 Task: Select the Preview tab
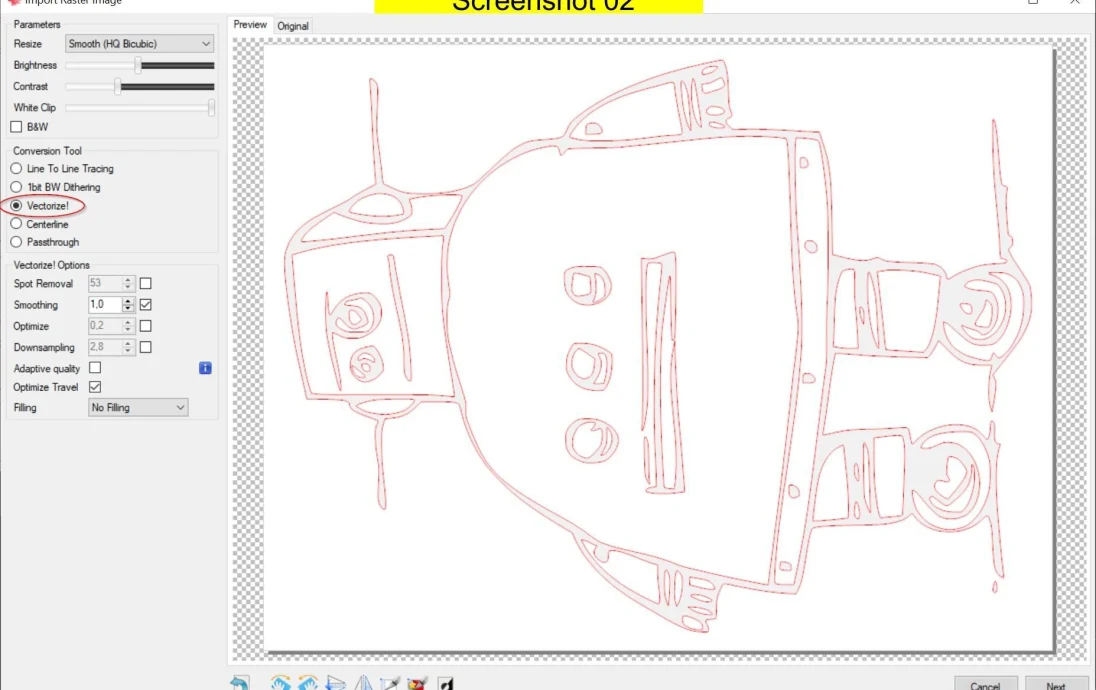click(x=250, y=25)
